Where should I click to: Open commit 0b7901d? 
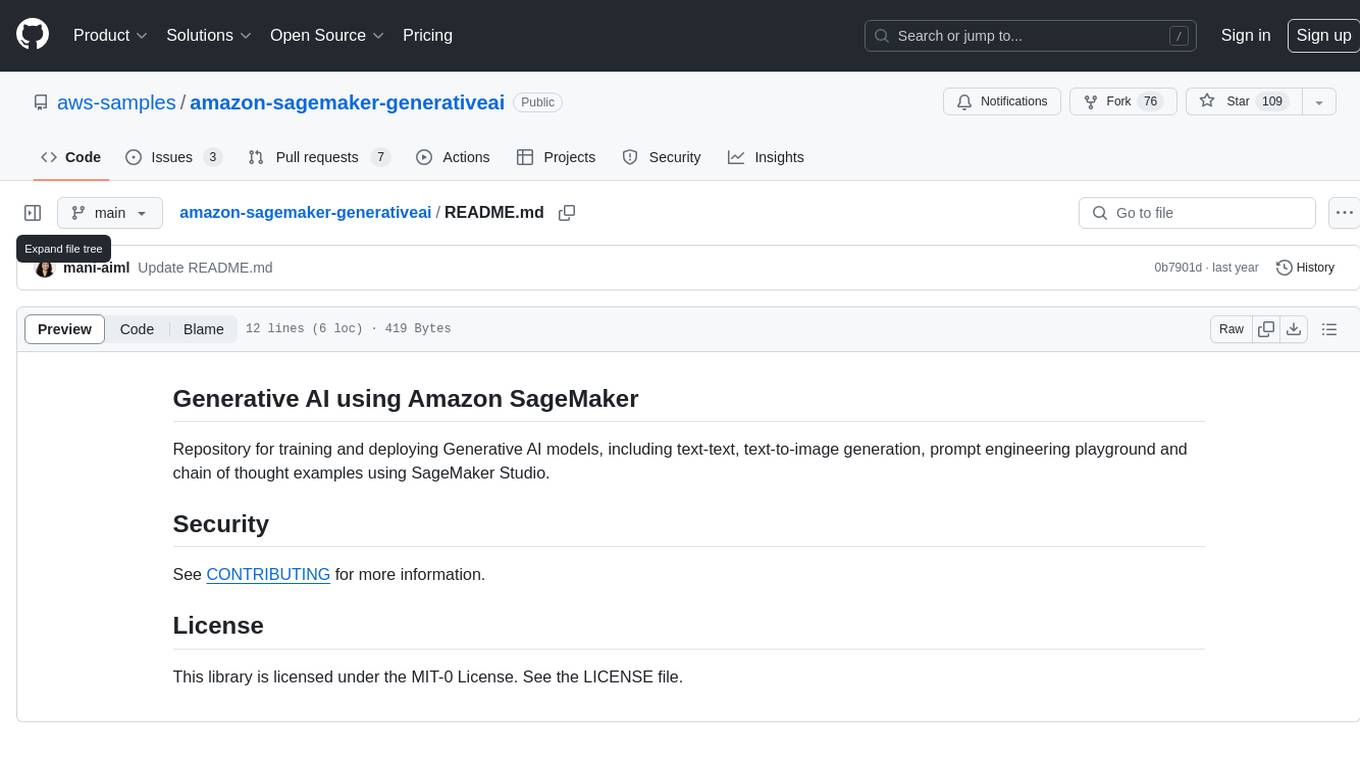1178,268
